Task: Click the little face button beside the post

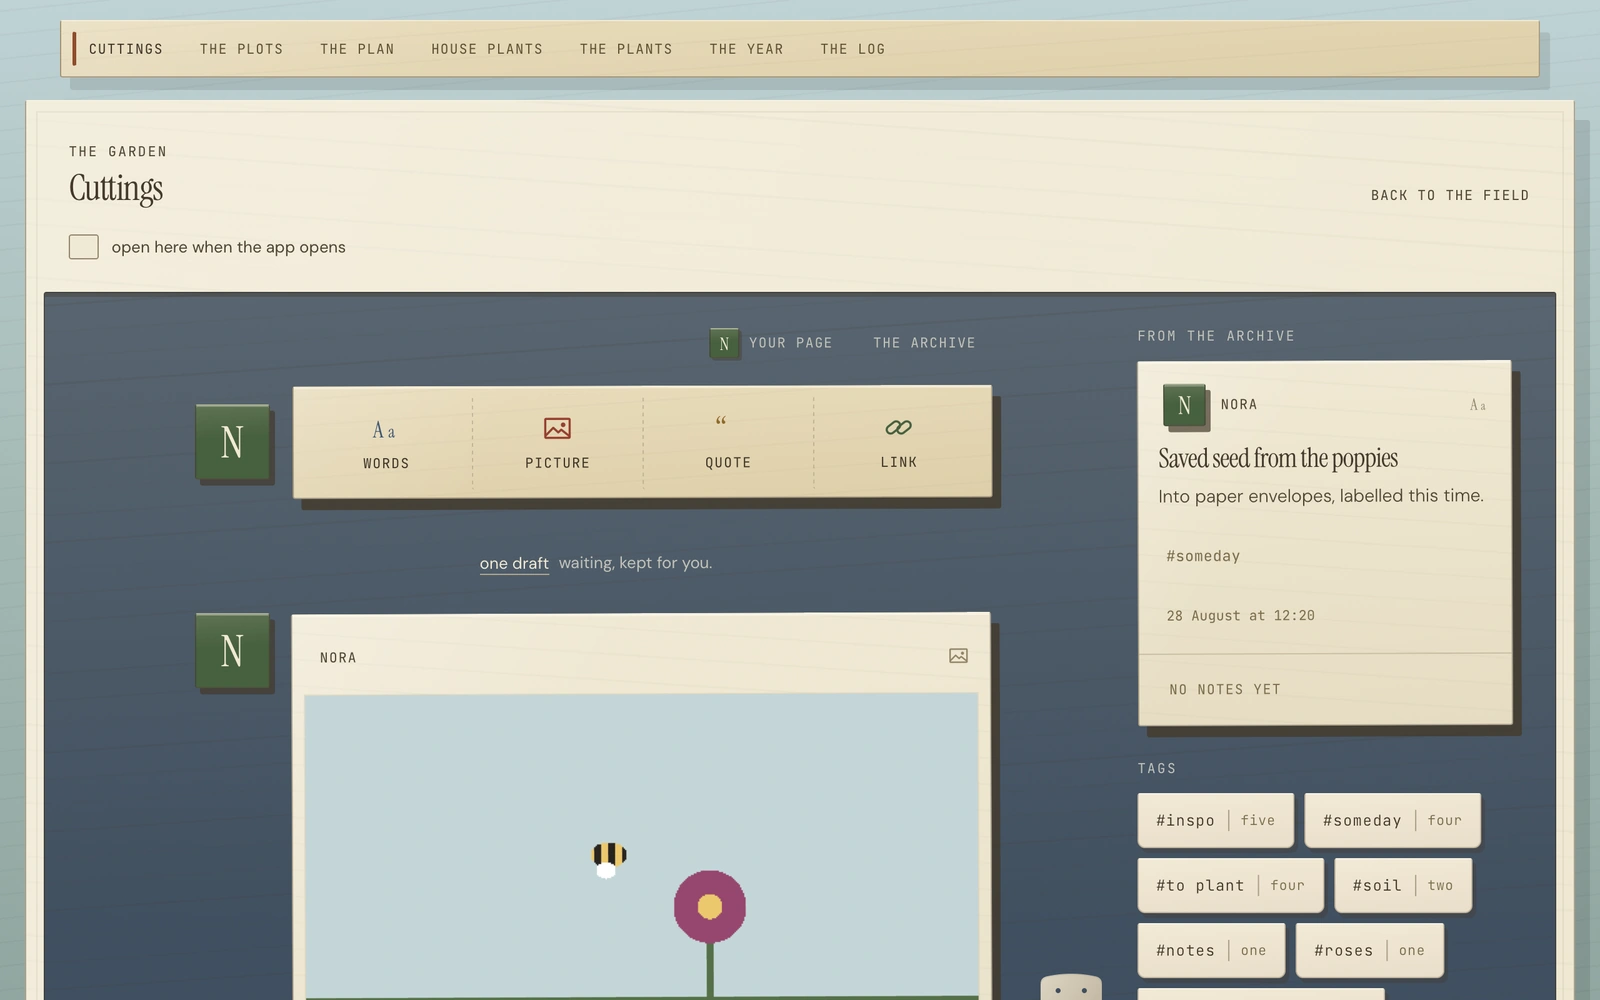Action: pos(1071,988)
